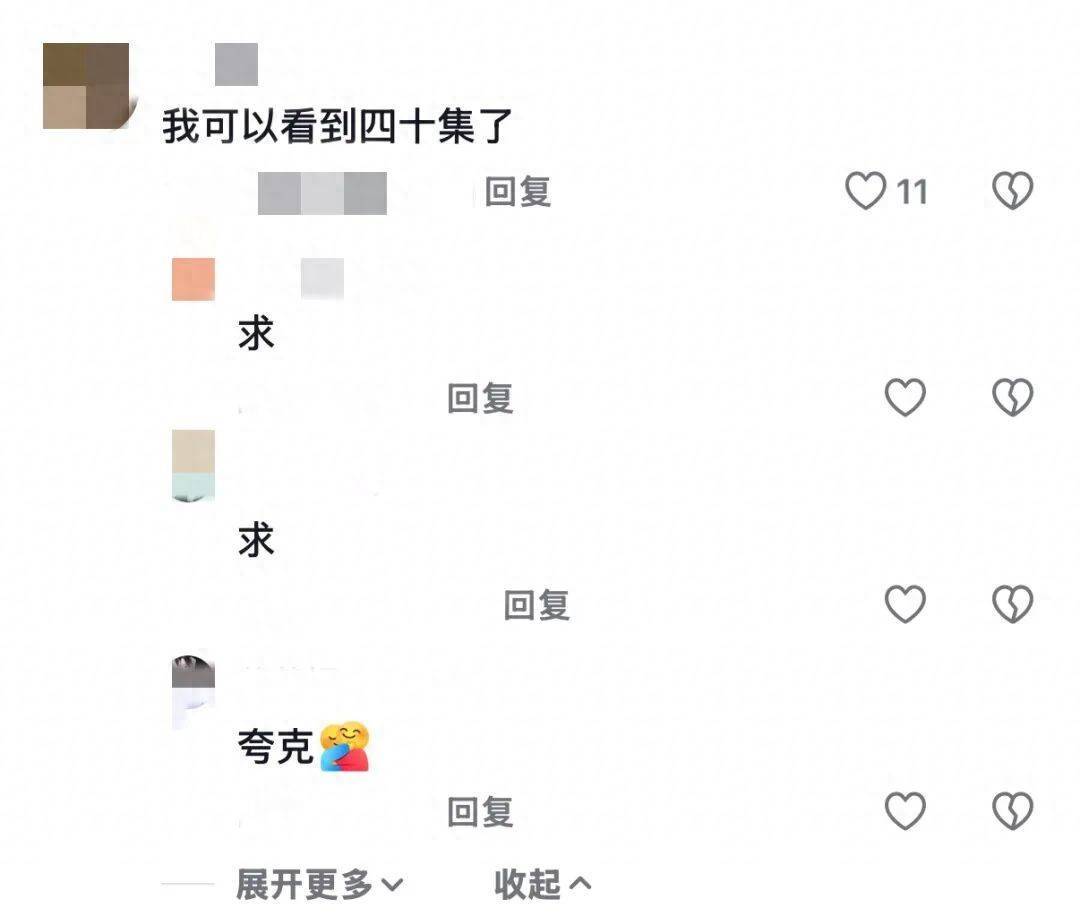Tap broken heart on first '求' reply

[x=1012, y=397]
